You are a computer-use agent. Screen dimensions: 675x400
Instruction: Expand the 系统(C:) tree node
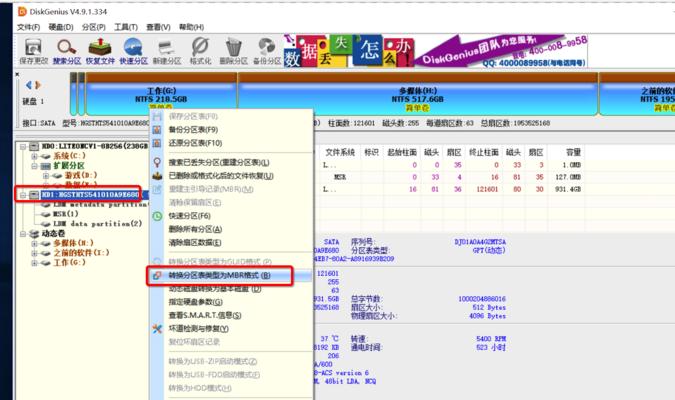click(x=34, y=156)
